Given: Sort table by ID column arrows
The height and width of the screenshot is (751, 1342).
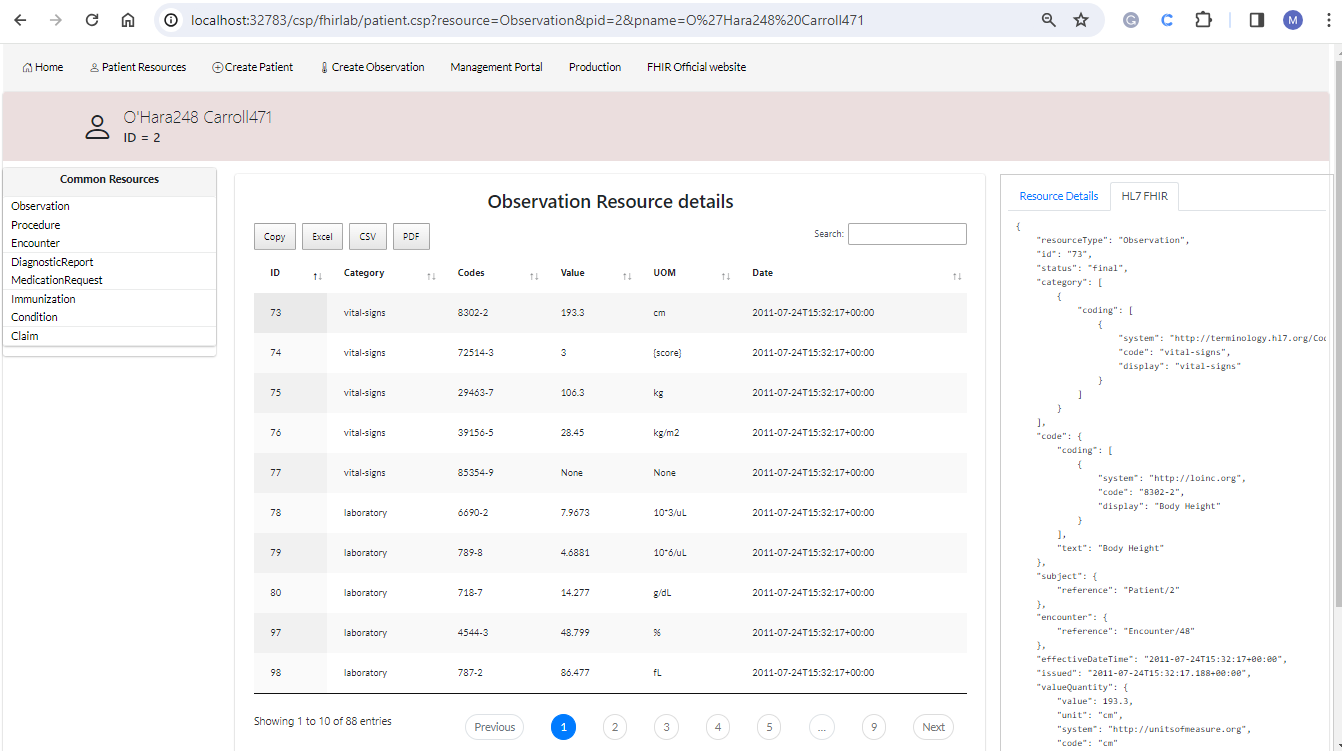Looking at the screenshot, I should coord(317,275).
